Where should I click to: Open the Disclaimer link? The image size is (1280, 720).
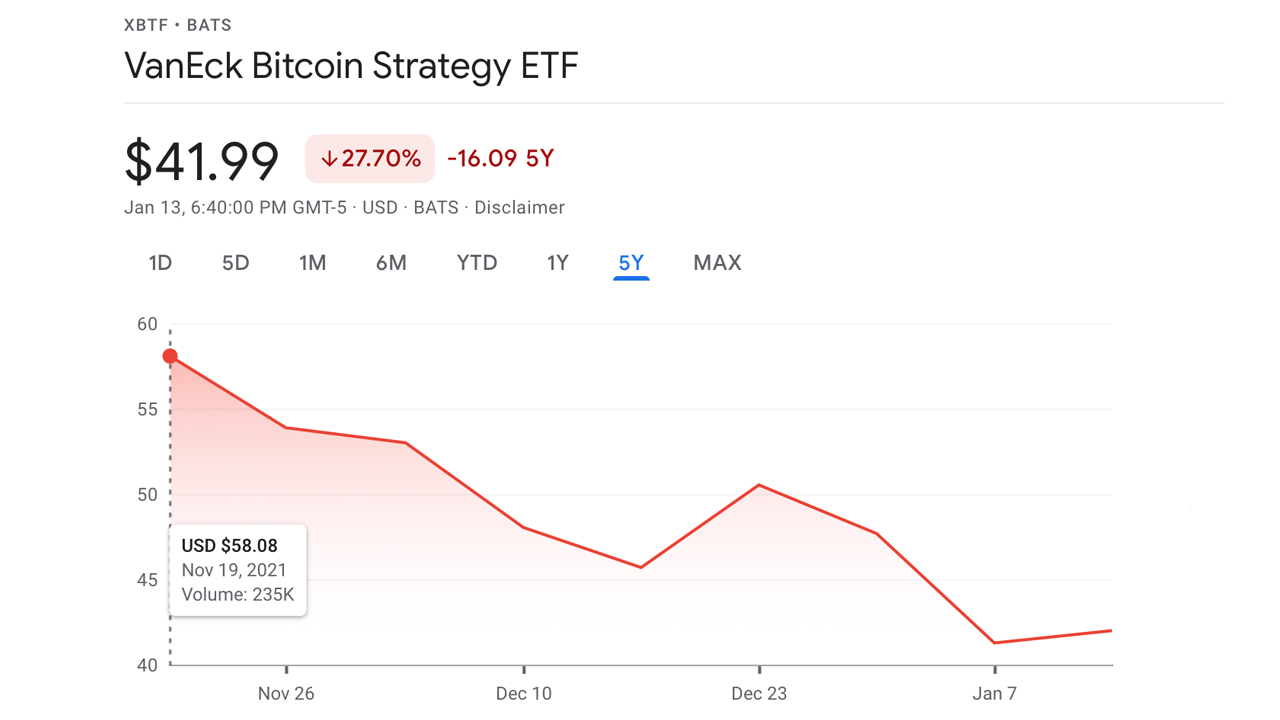pos(519,208)
